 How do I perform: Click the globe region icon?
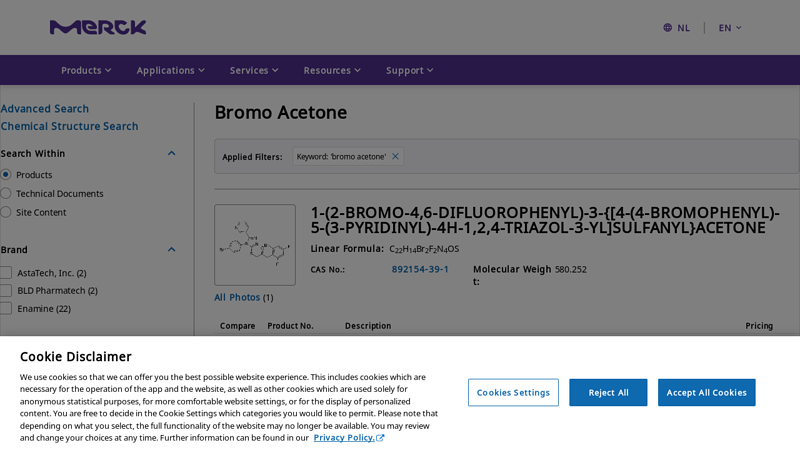coord(667,28)
